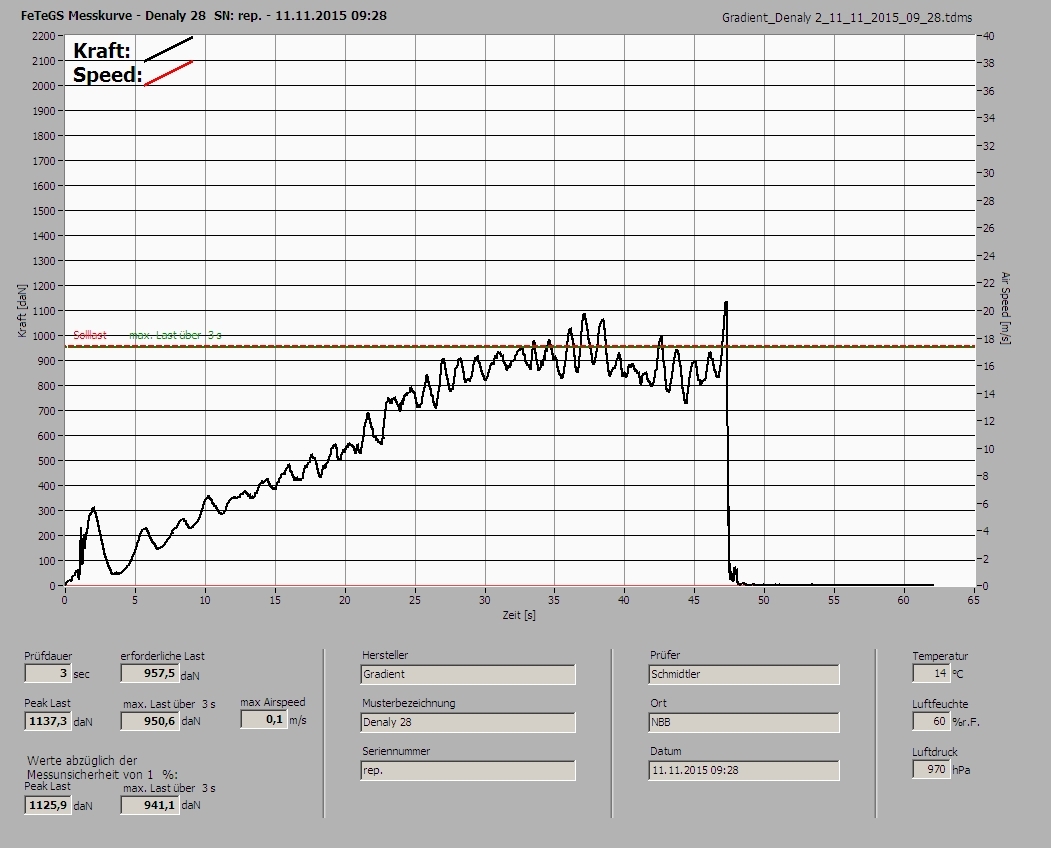Select the corrected Peak Last value 1125,9
Image resolution: width=1051 pixels, height=848 pixels.
point(47,805)
